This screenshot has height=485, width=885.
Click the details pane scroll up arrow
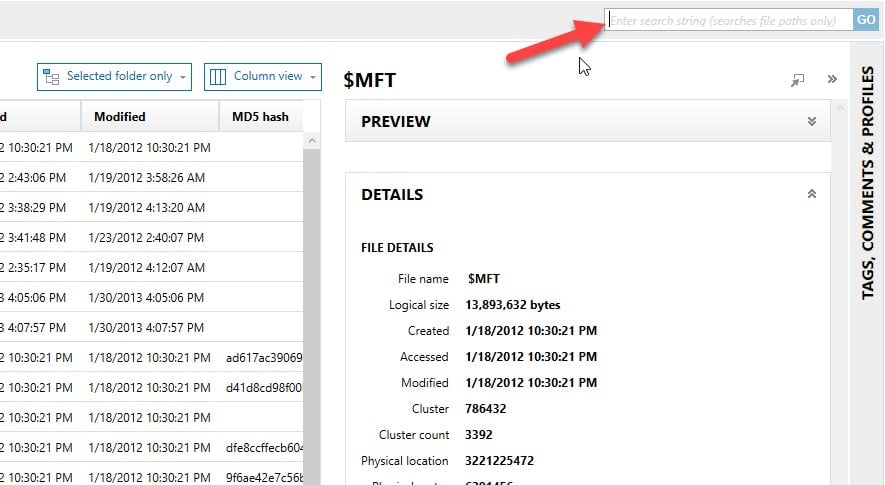[840, 107]
